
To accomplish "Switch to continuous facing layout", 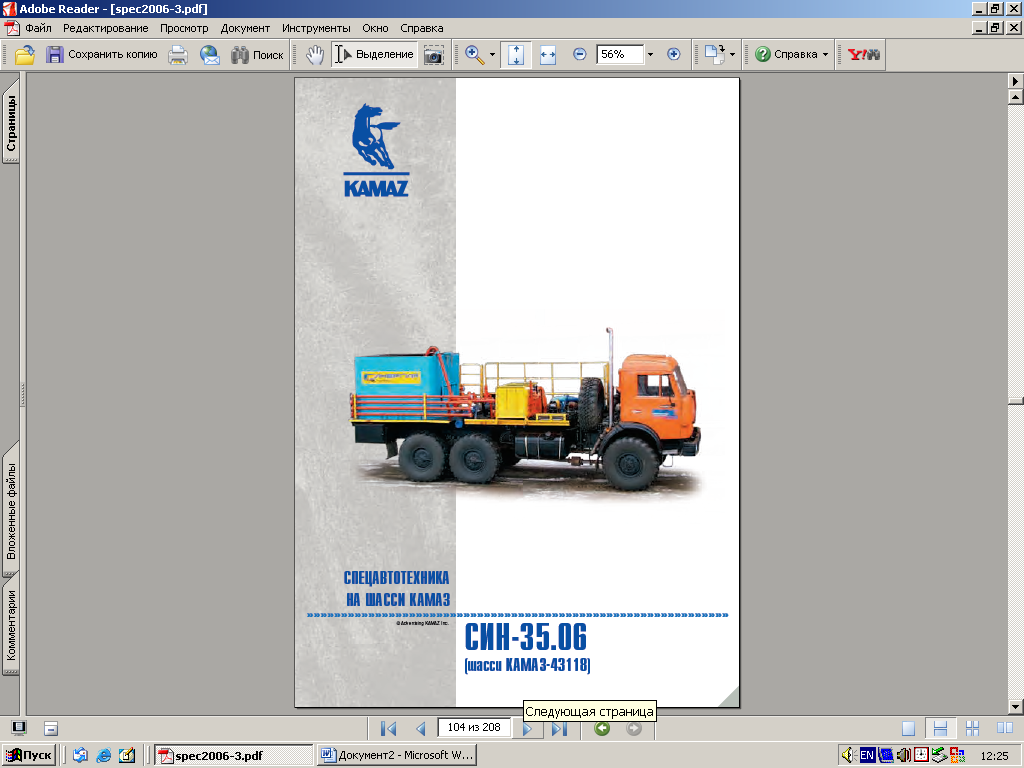I will click(x=972, y=728).
